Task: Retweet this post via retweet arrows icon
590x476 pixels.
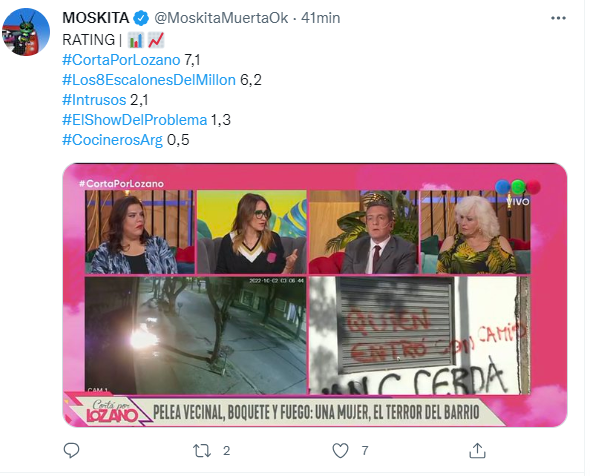Action: pyautogui.click(x=202, y=450)
